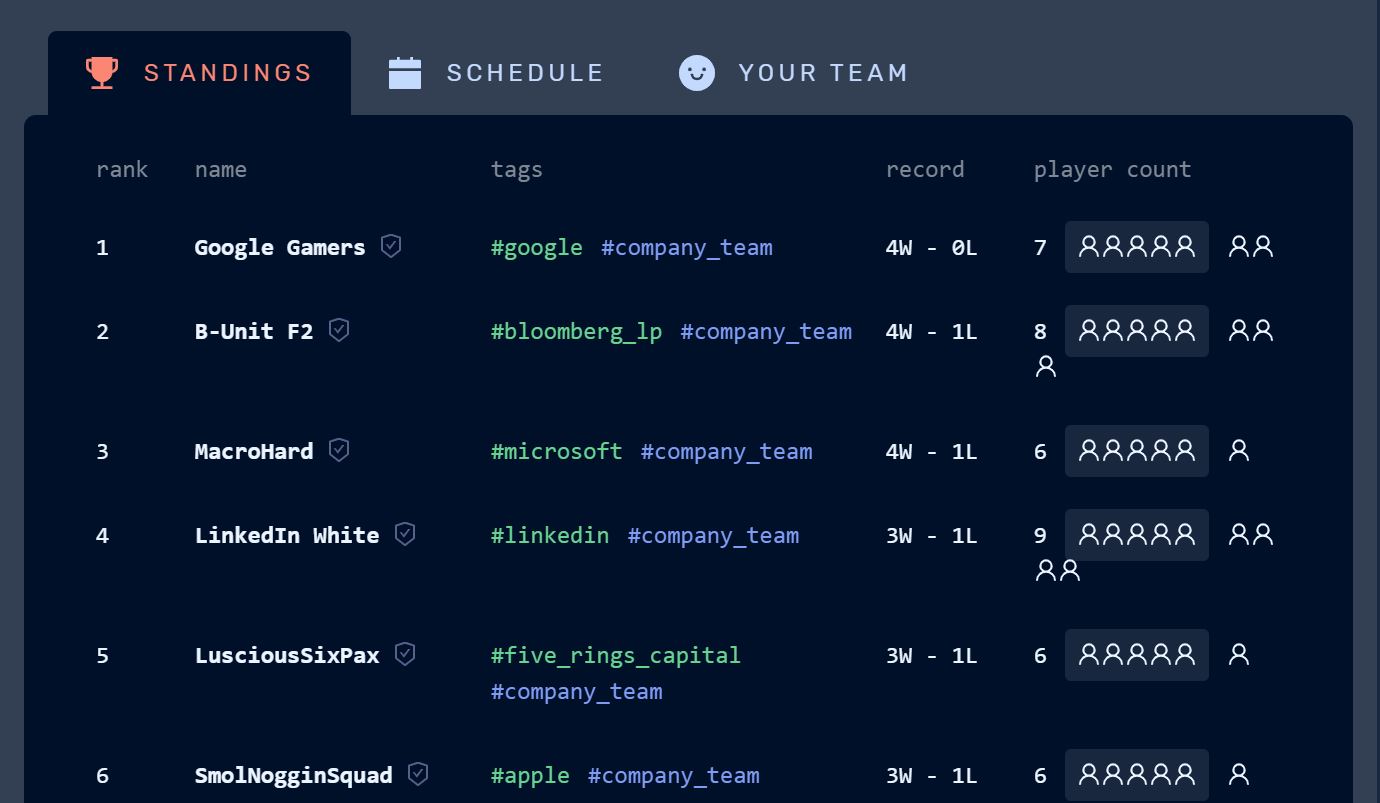1380x803 pixels.
Task: Open the B-Unit F2 team name
Action: [254, 332]
